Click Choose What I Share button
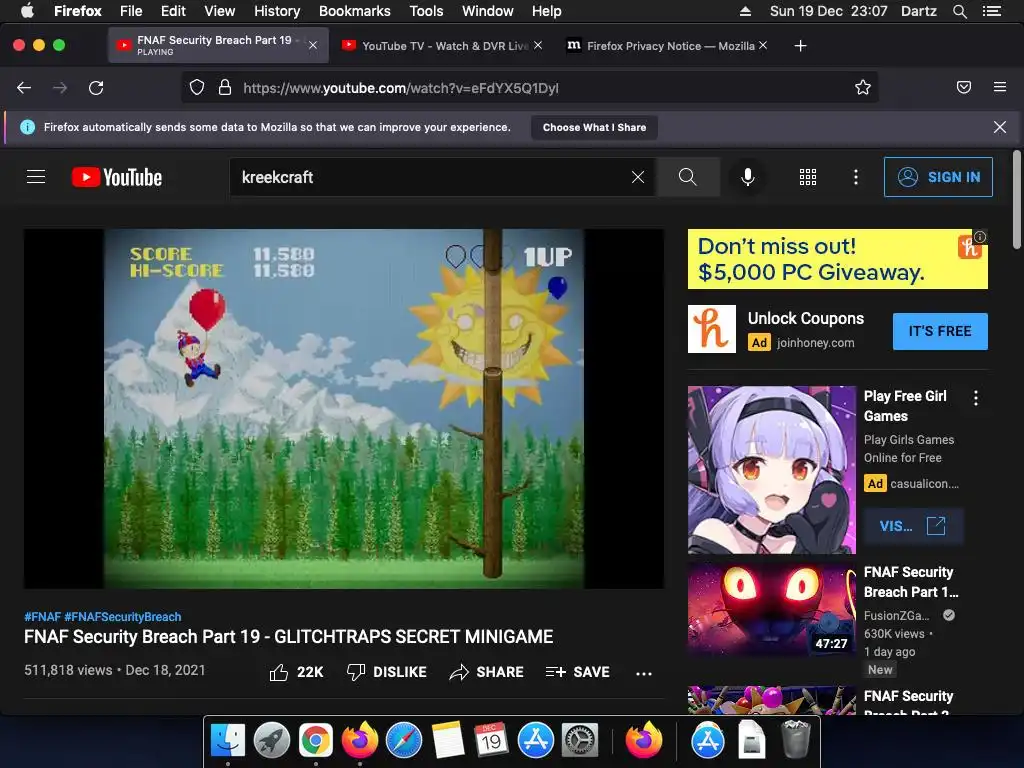 (x=594, y=127)
